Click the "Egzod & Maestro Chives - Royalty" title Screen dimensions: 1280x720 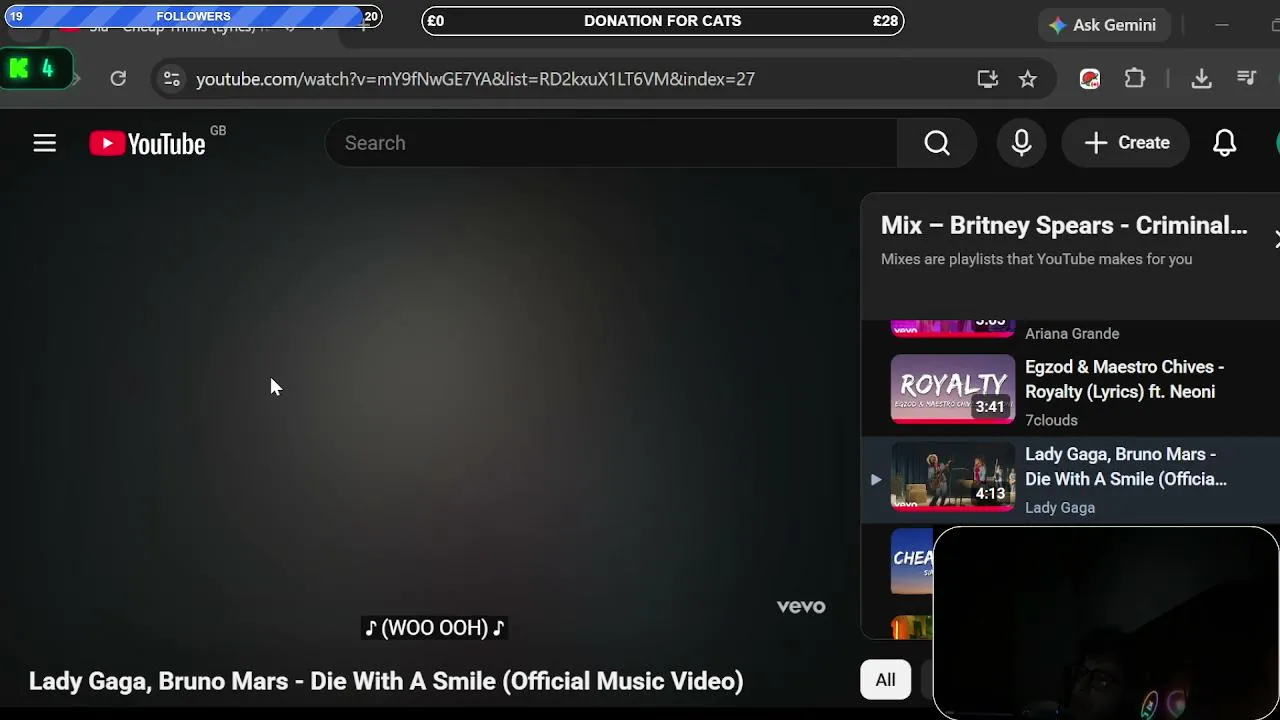click(x=1125, y=379)
